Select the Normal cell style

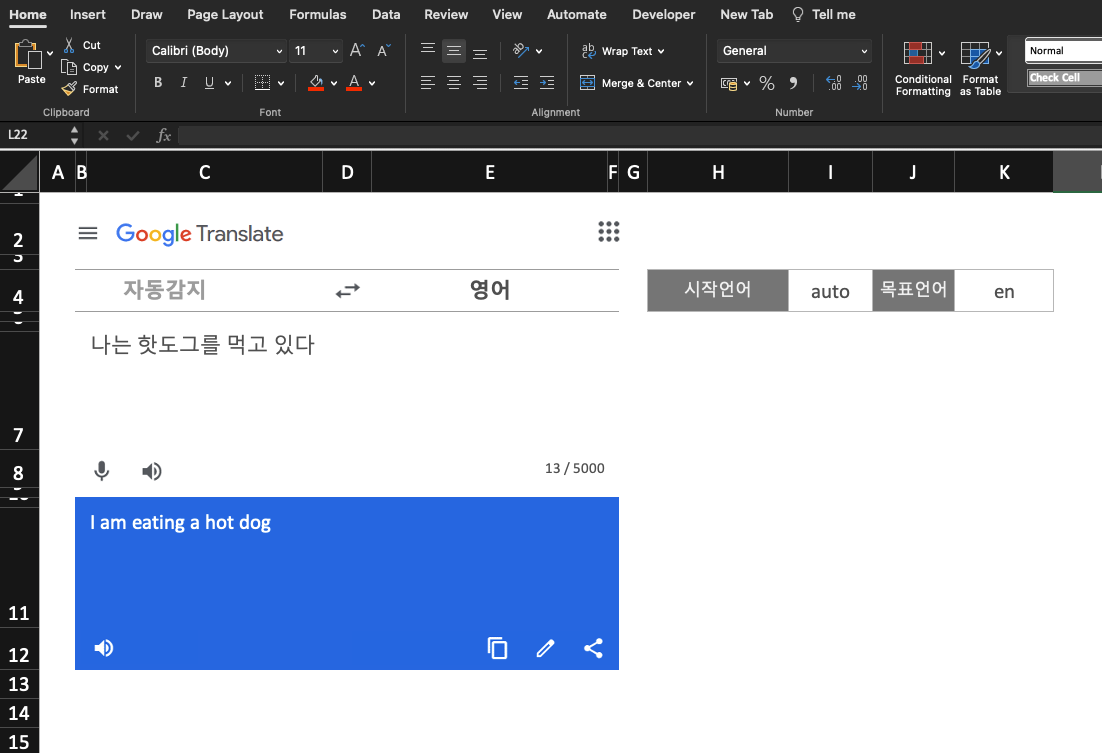pyautogui.click(x=1063, y=51)
